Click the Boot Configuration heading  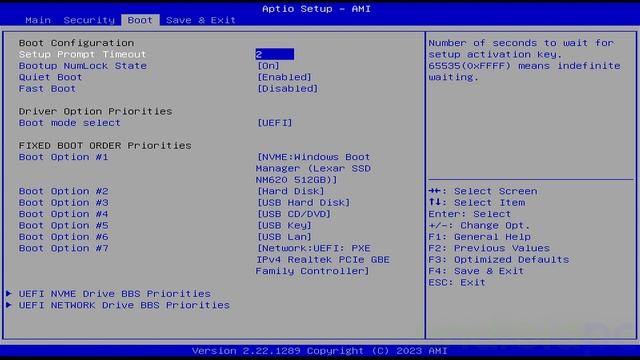[76, 43]
